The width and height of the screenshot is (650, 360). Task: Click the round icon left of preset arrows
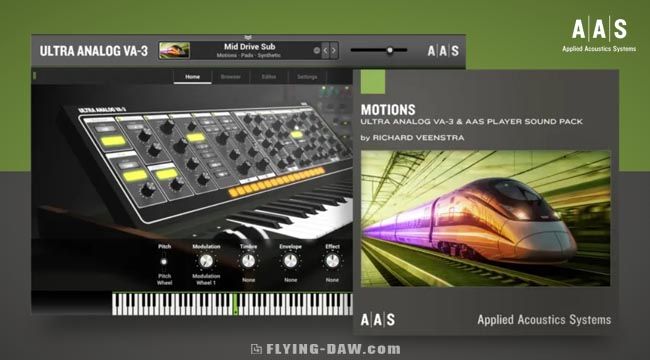point(317,51)
